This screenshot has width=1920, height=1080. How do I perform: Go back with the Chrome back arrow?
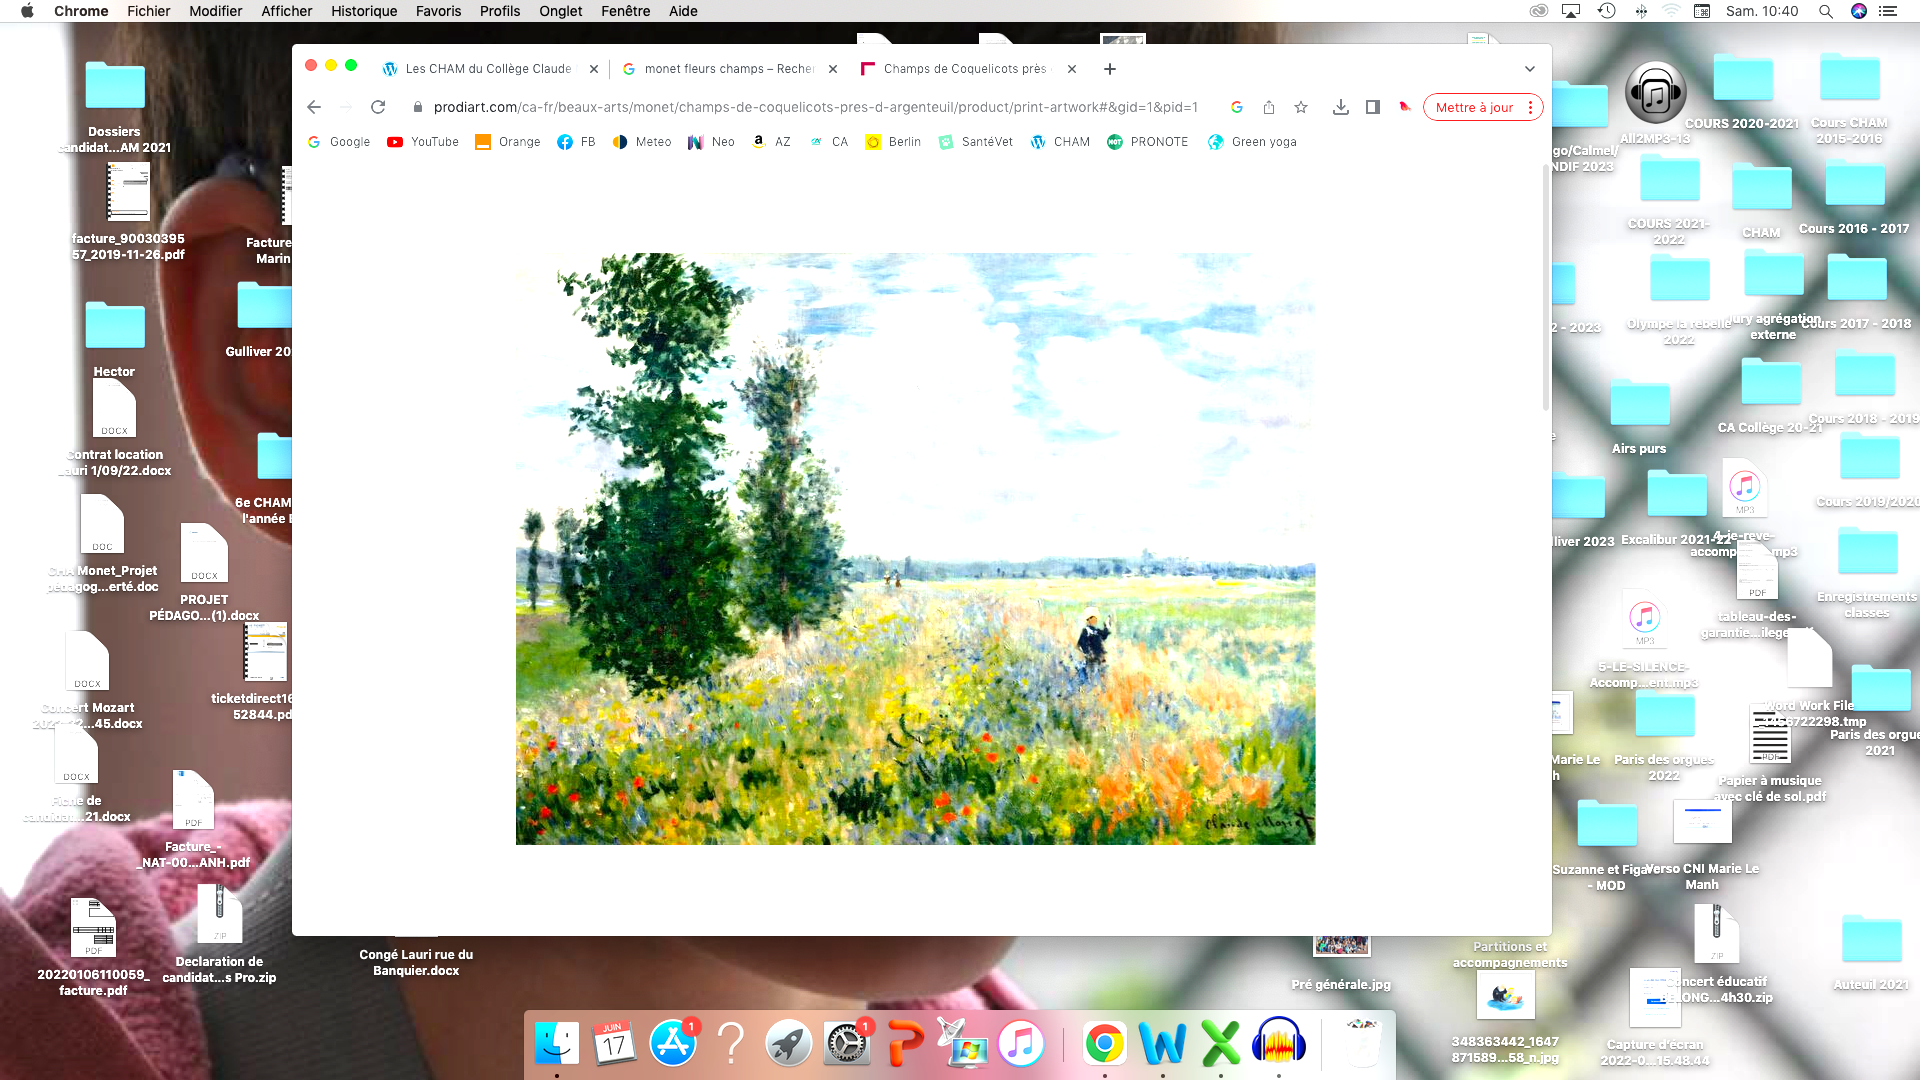[314, 107]
